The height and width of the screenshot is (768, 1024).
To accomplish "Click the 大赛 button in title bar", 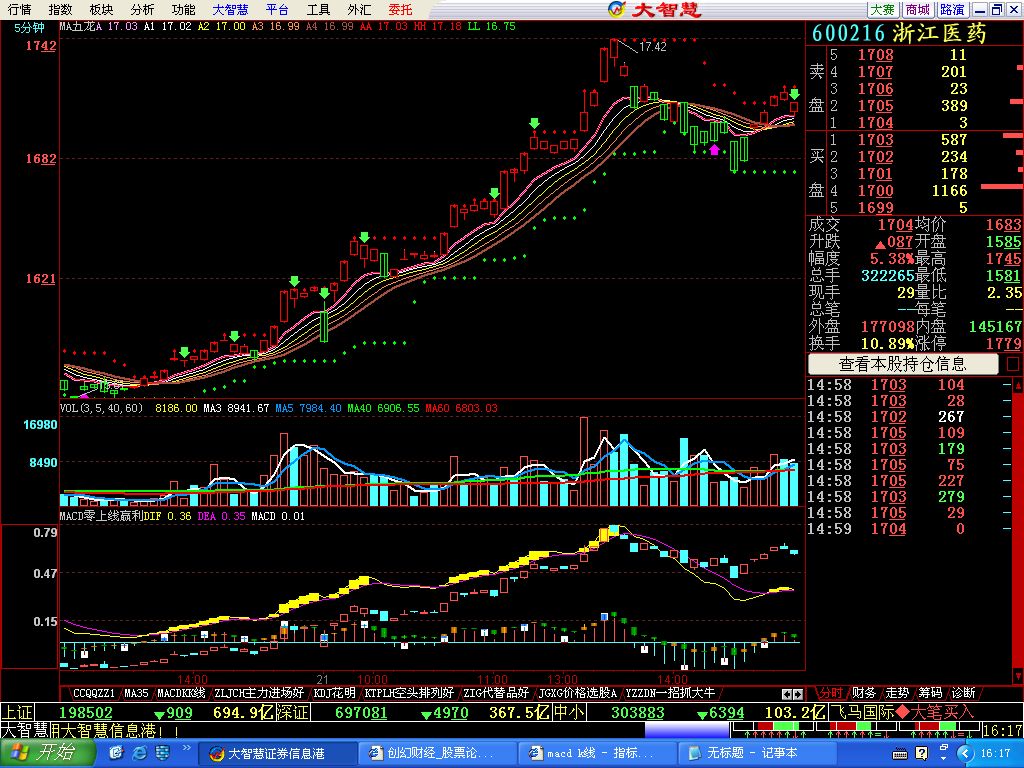I will pos(882,9).
